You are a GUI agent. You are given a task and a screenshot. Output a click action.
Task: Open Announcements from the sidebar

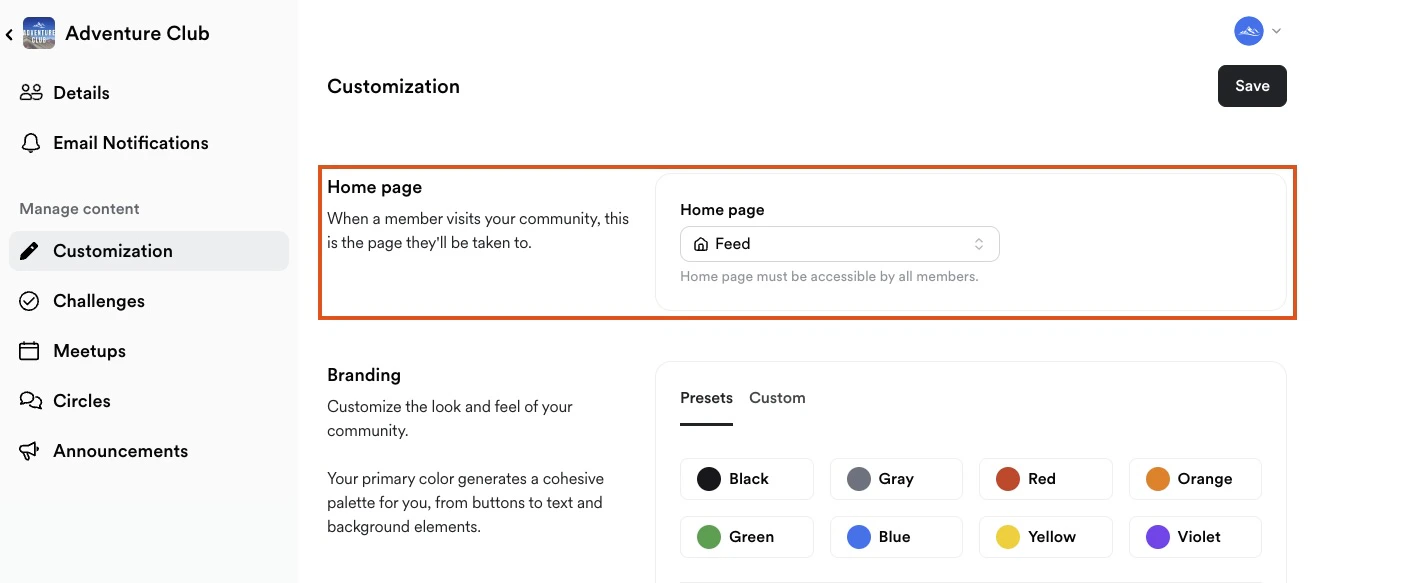click(x=120, y=450)
